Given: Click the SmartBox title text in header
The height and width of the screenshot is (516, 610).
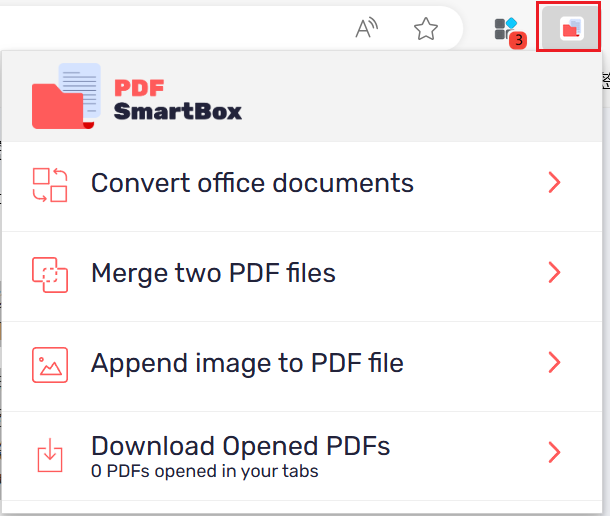Looking at the screenshot, I should [178, 112].
